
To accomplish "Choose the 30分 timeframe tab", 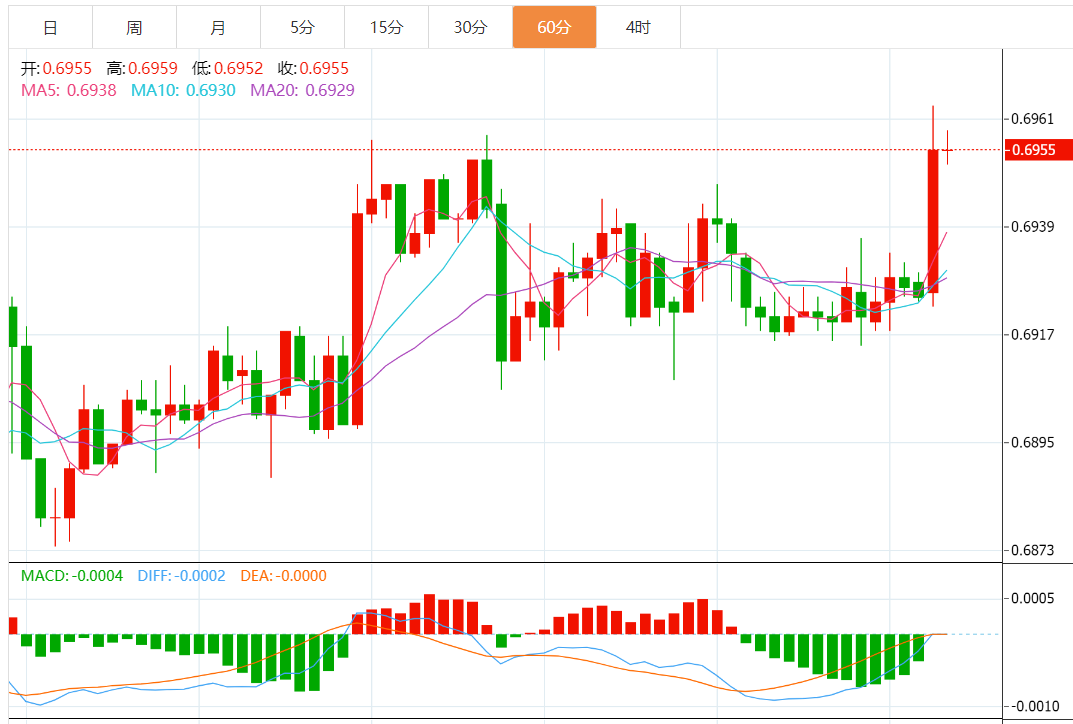I will pos(471,27).
